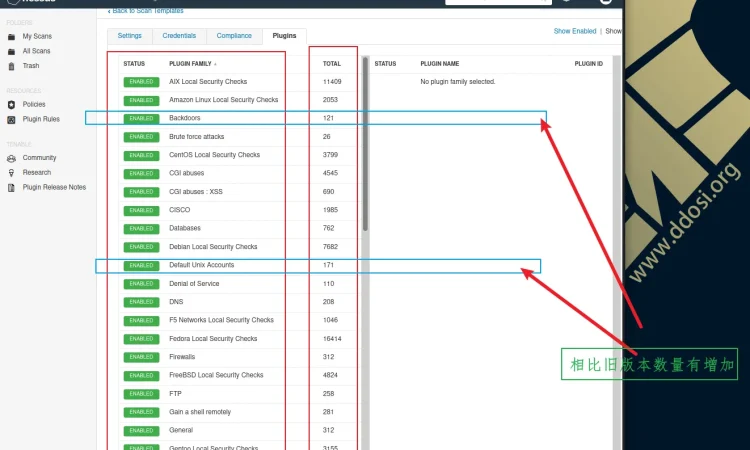This screenshot has width=750, height=450.
Task: Select Denial of Service family
Action: click(194, 284)
